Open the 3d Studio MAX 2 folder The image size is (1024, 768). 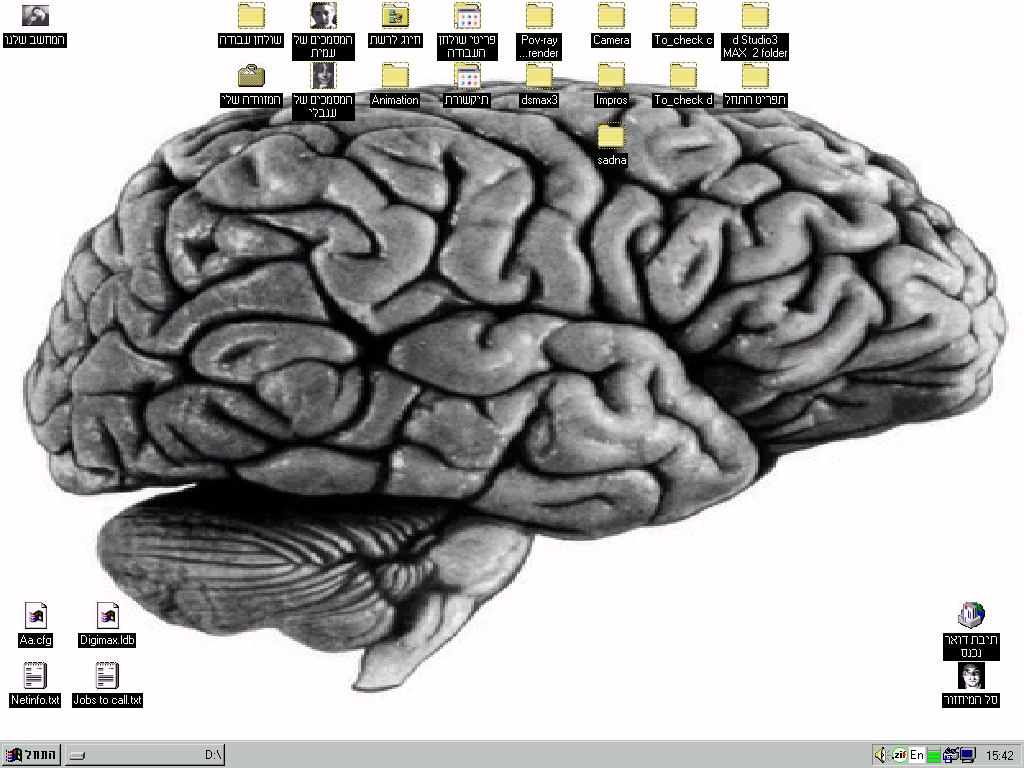(x=755, y=17)
